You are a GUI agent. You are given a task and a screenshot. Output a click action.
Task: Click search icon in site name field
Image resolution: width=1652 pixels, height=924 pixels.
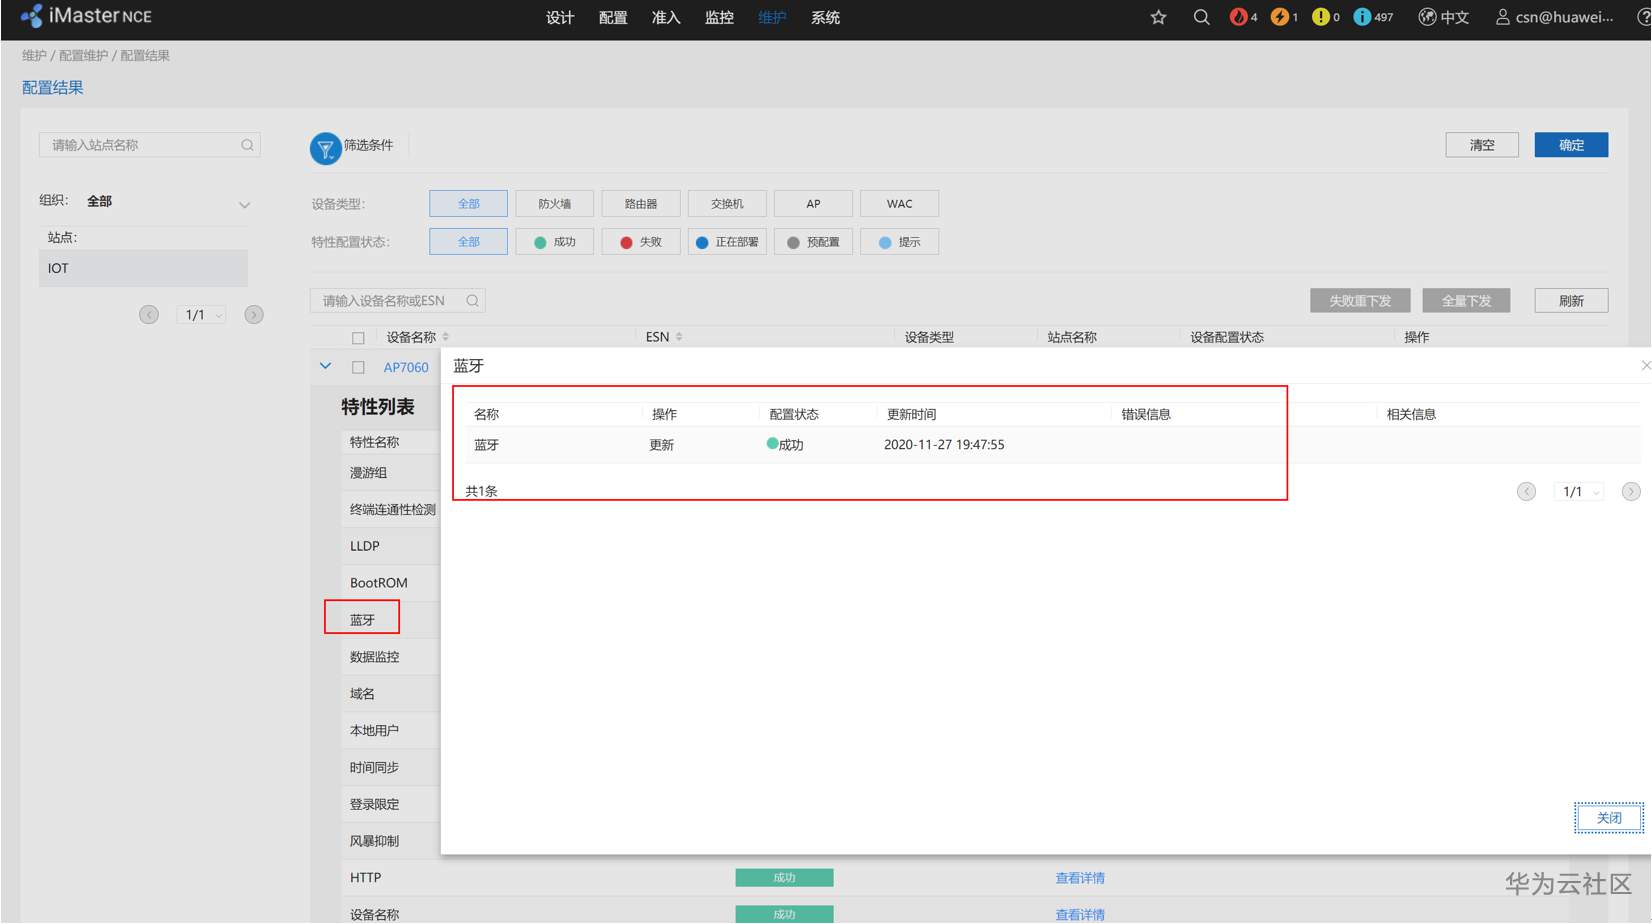click(x=247, y=145)
